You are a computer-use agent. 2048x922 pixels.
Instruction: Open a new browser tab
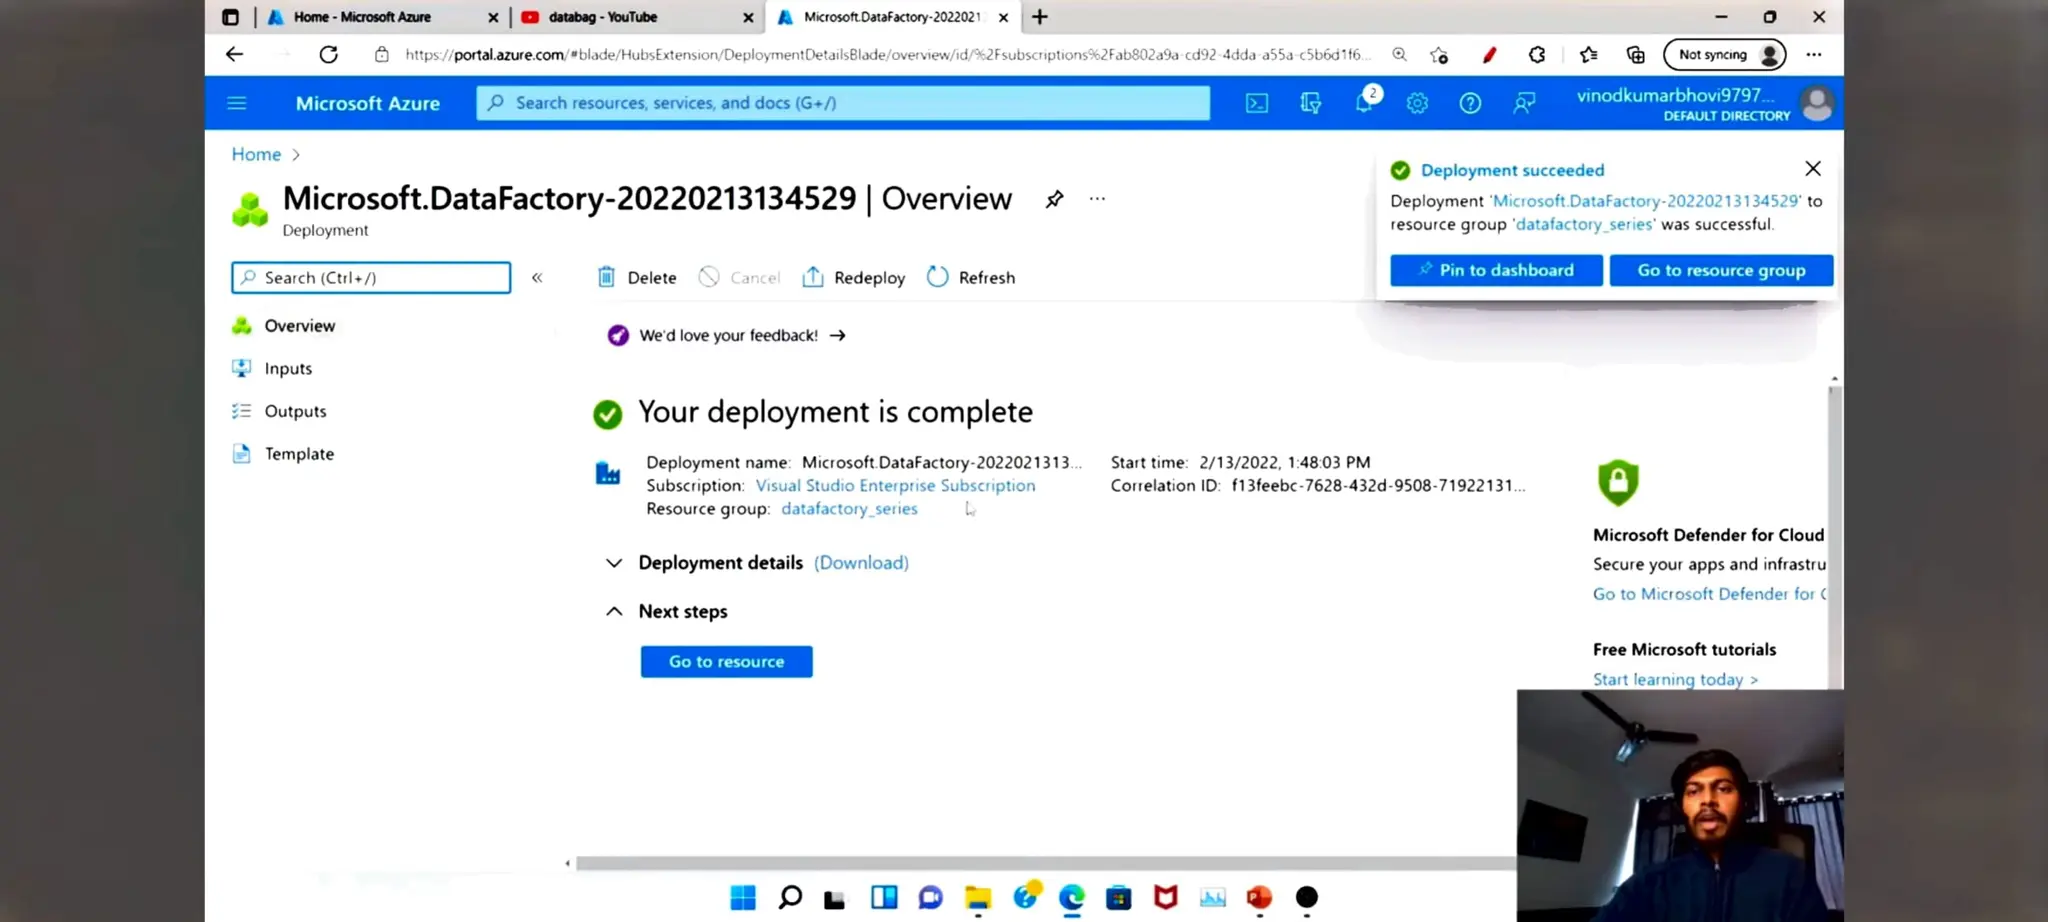[x=1040, y=17]
